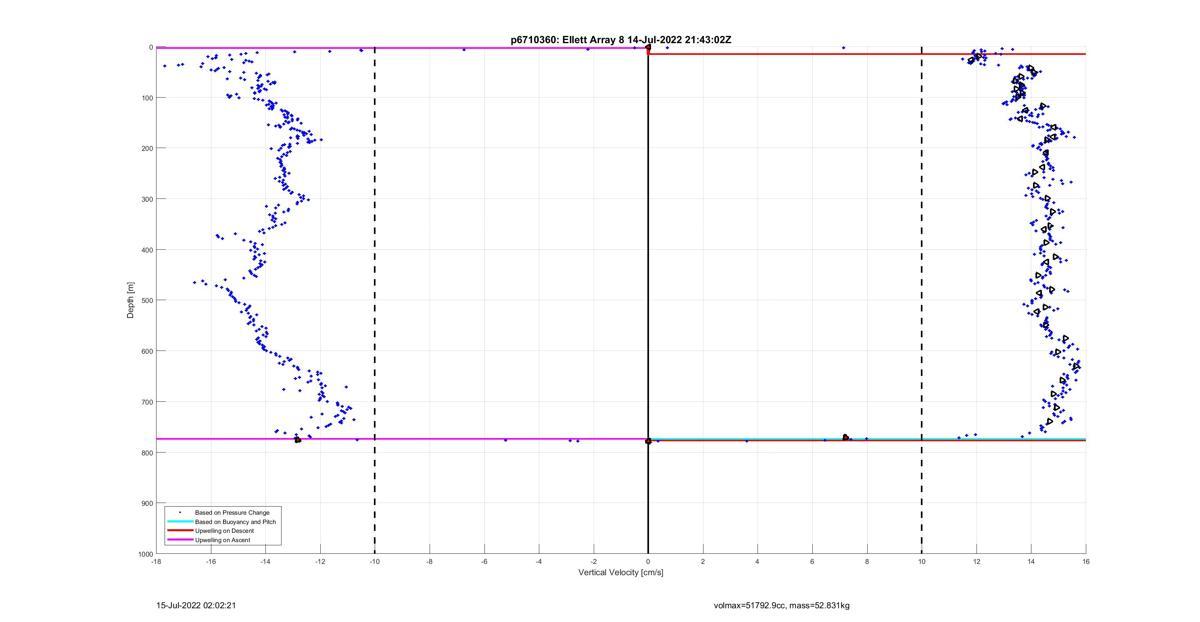Screen dimensions: 1200x622
Task: Click the x-axis tick label '-14'
Action: click(x=266, y=561)
